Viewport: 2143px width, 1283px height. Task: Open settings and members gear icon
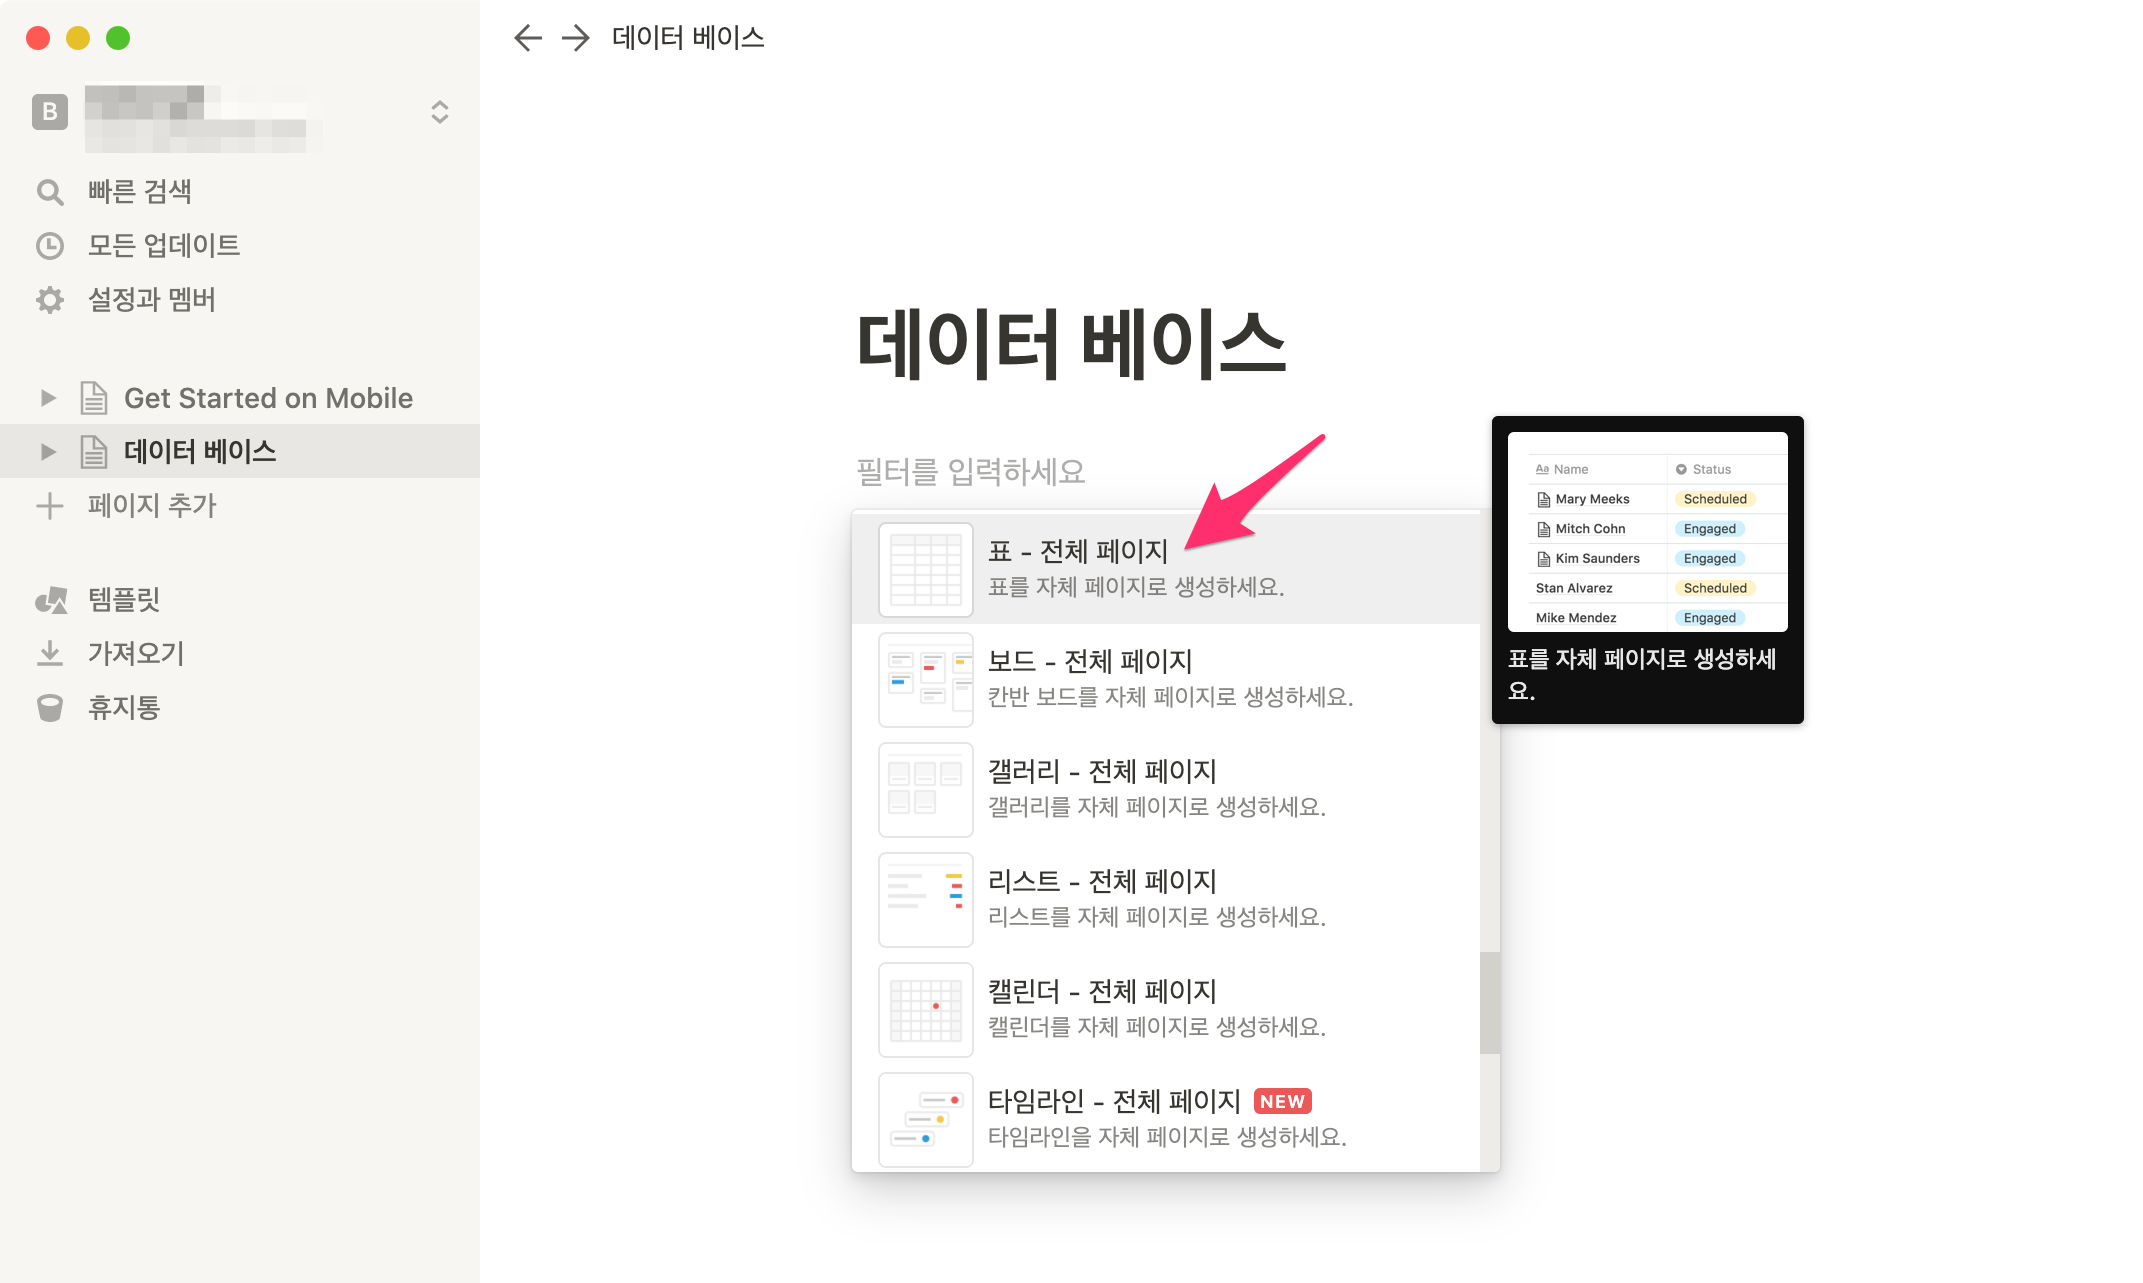50,300
